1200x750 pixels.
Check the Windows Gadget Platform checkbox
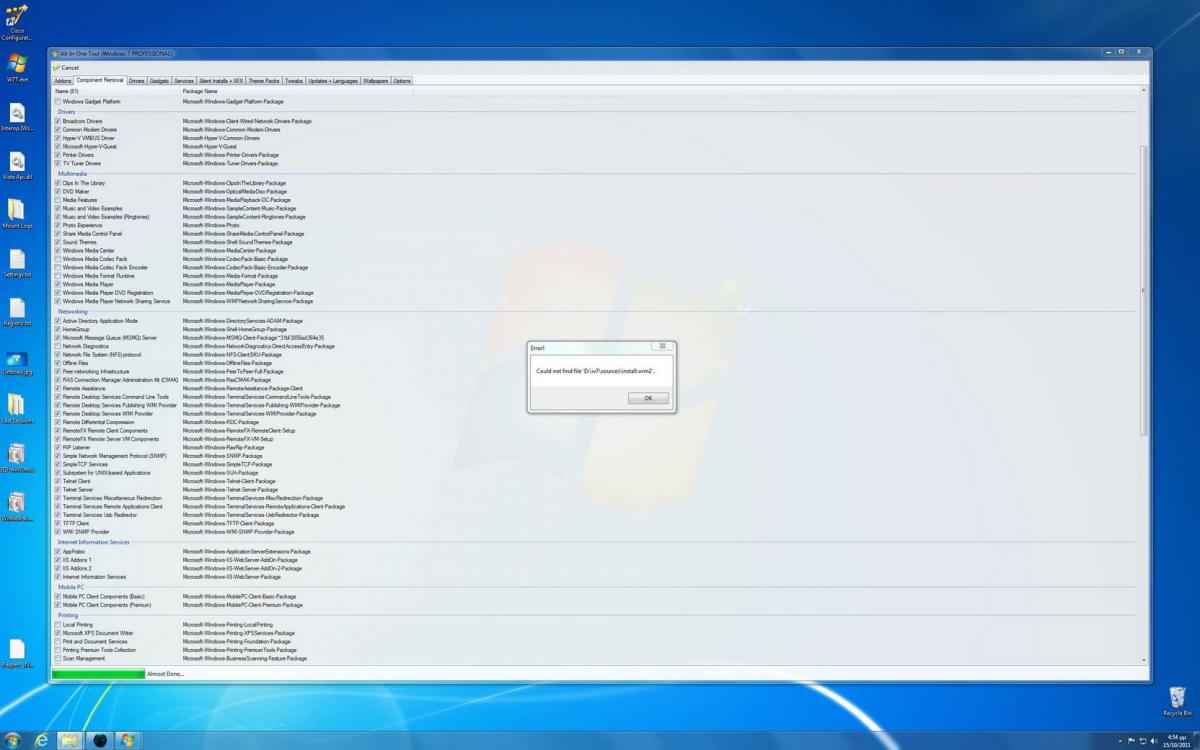[58, 101]
